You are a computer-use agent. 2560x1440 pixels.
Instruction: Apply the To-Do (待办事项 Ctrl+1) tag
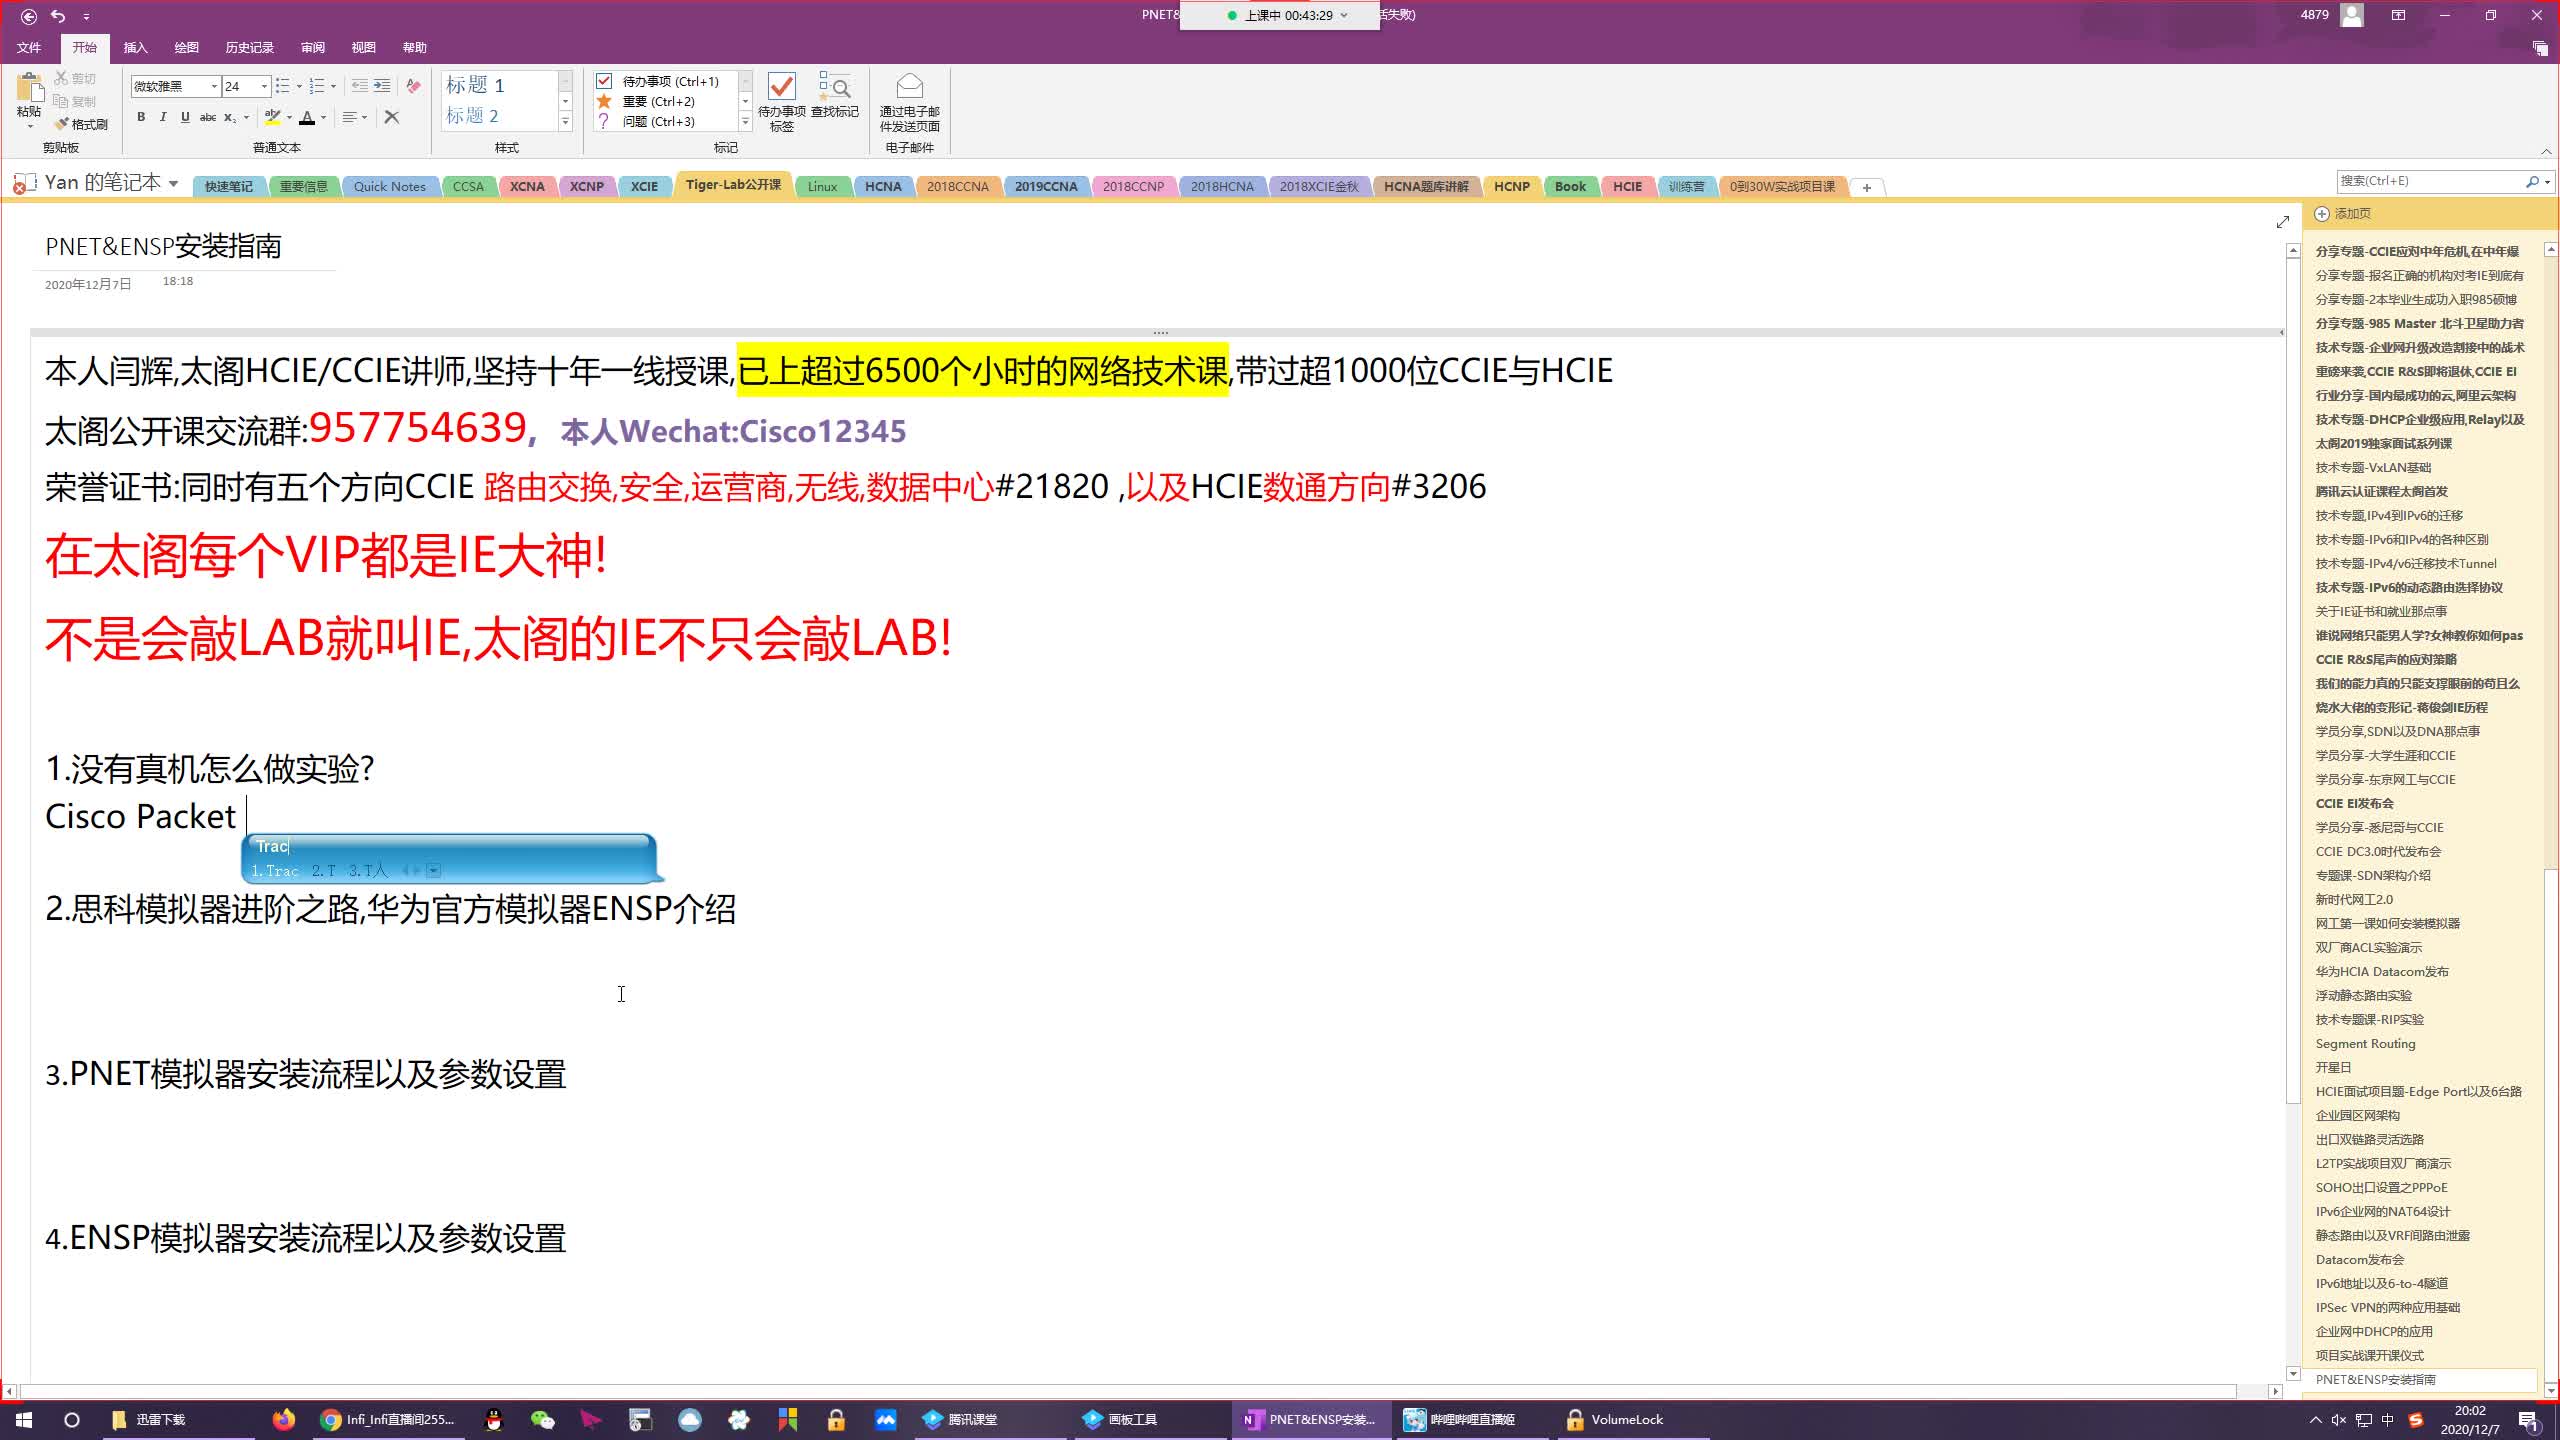pos(658,81)
